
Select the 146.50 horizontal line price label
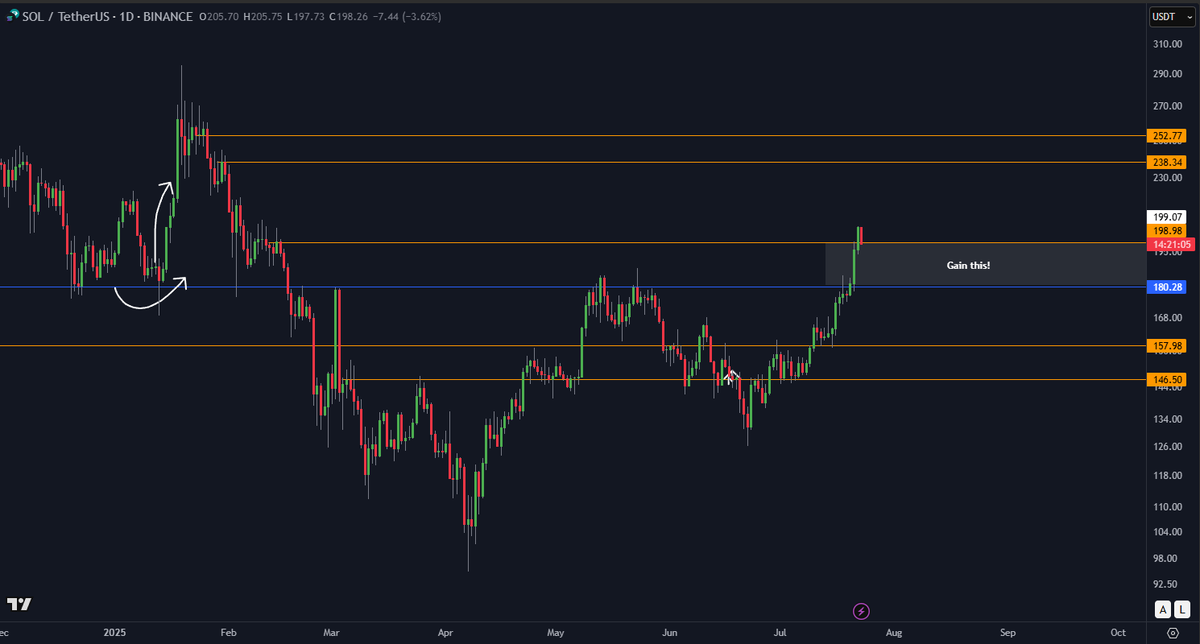pos(1167,380)
